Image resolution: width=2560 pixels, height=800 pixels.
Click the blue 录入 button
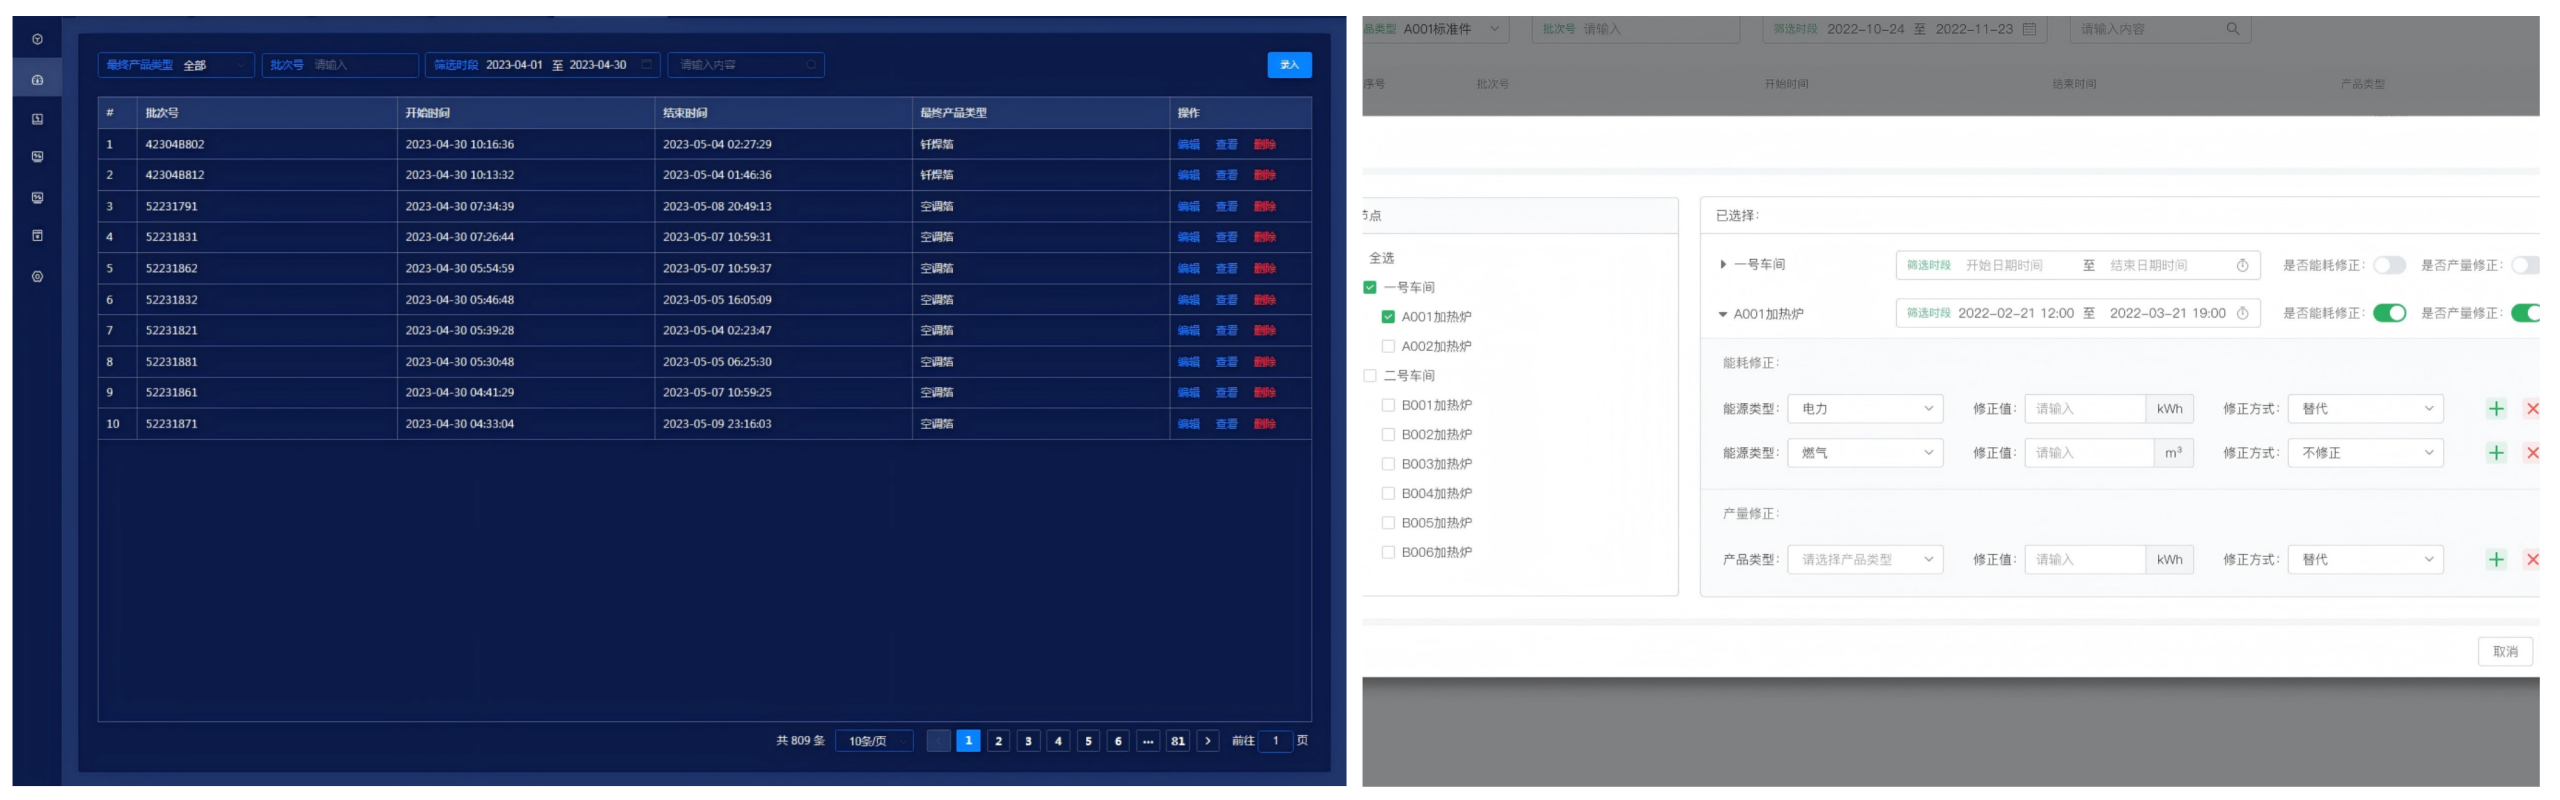coord(1289,65)
